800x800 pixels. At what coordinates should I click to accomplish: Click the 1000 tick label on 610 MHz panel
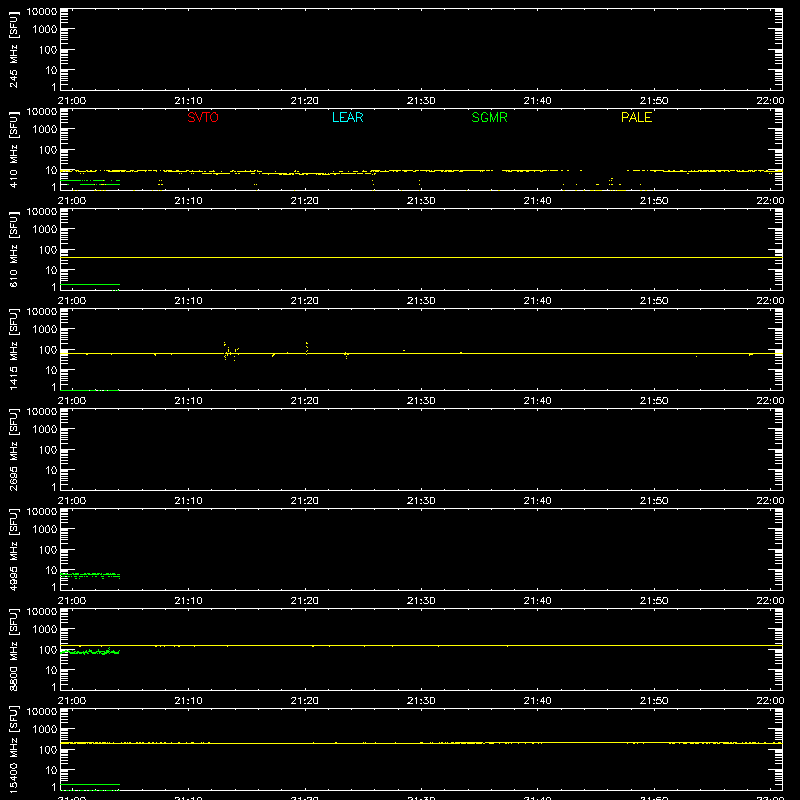tap(45, 229)
